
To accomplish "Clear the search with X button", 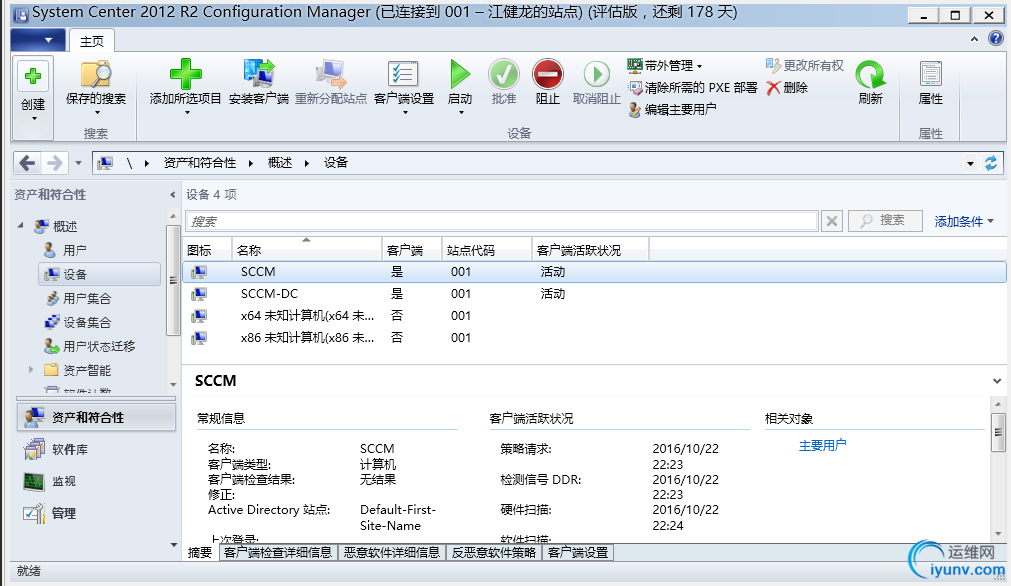I will 832,221.
